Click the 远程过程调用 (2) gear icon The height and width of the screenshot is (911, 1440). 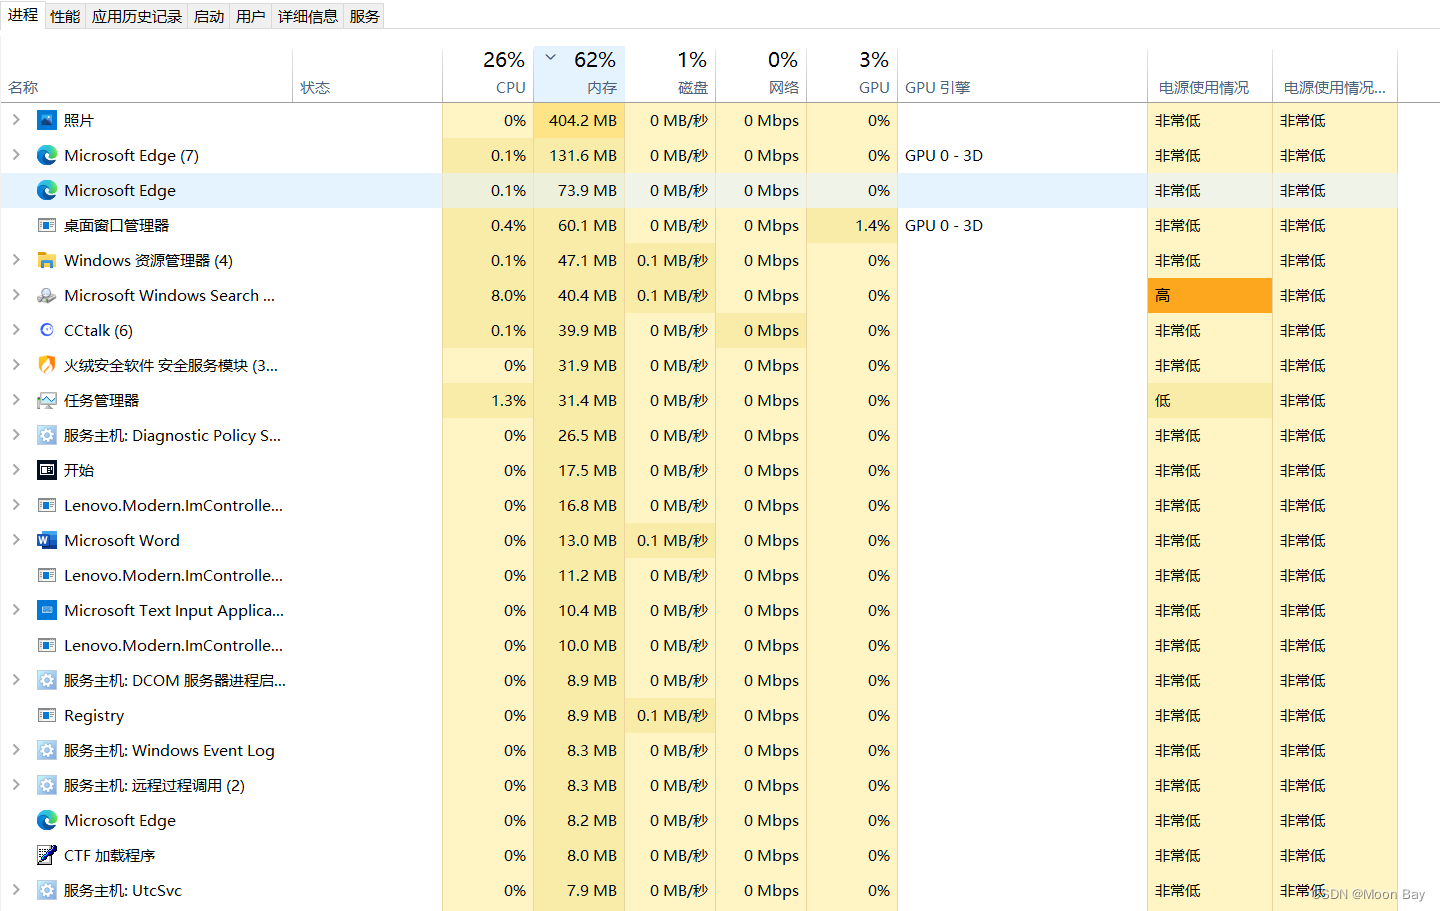click(46, 785)
